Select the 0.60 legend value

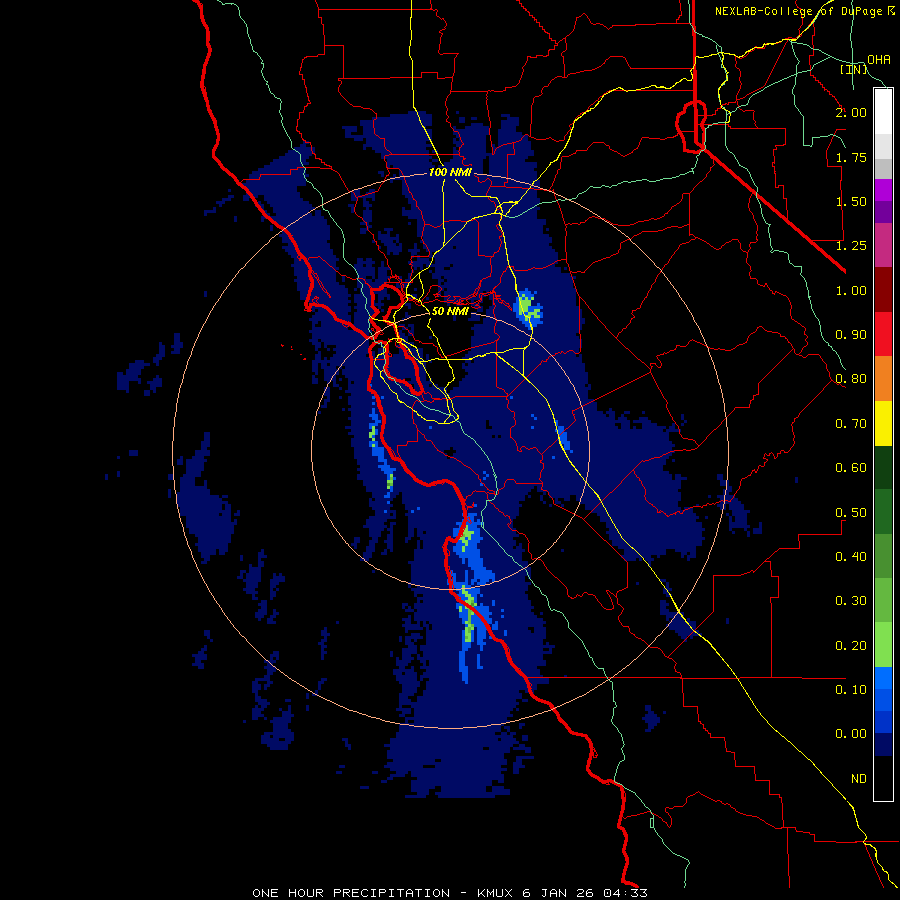pyautogui.click(x=851, y=468)
